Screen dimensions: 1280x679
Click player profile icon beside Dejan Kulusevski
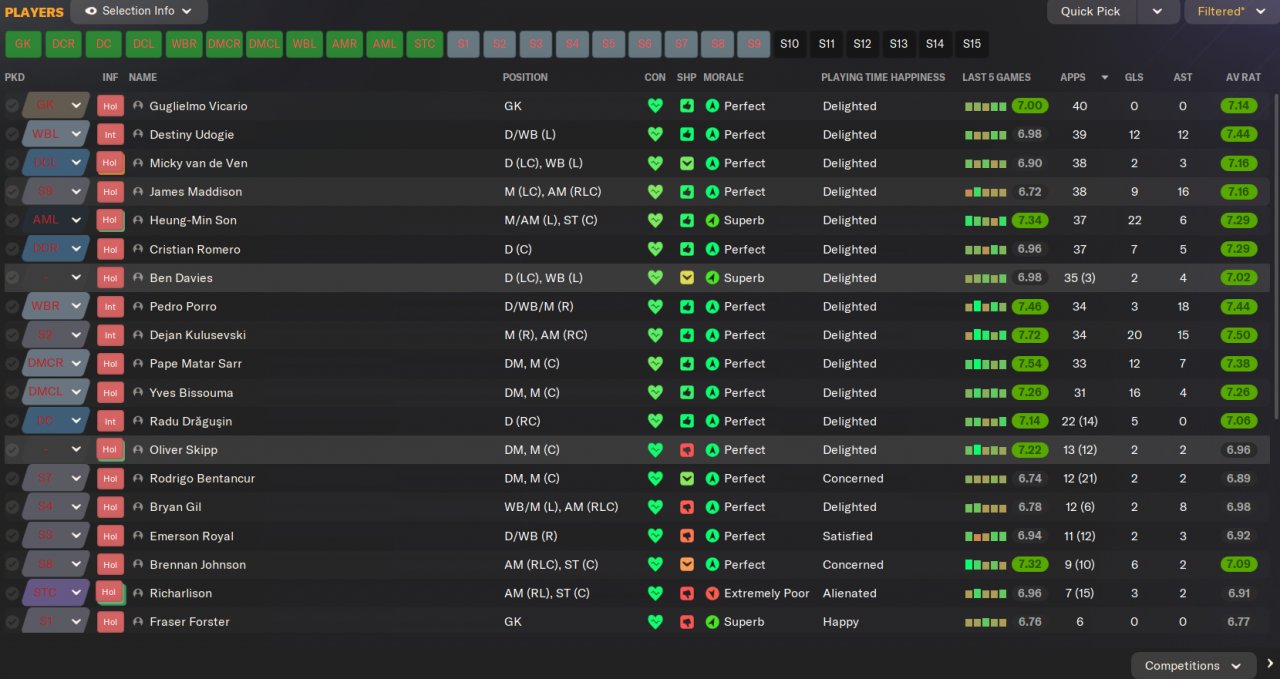138,335
